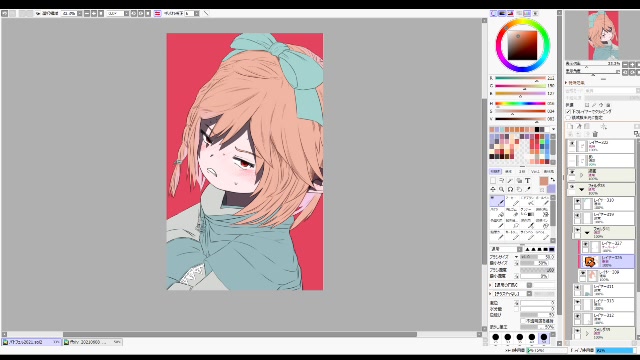Toggle visibility of layer レイヤー339
The width and height of the screenshot is (640, 360).
pyautogui.click(x=583, y=274)
